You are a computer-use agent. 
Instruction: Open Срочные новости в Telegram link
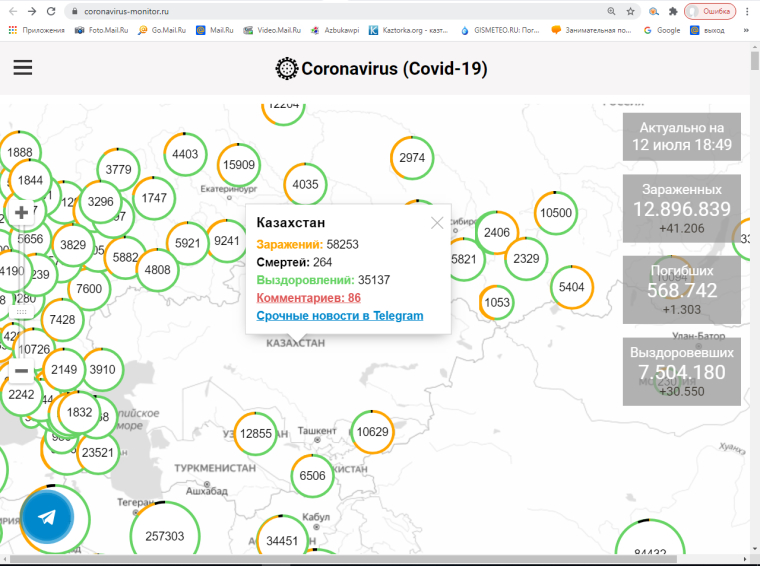339,316
